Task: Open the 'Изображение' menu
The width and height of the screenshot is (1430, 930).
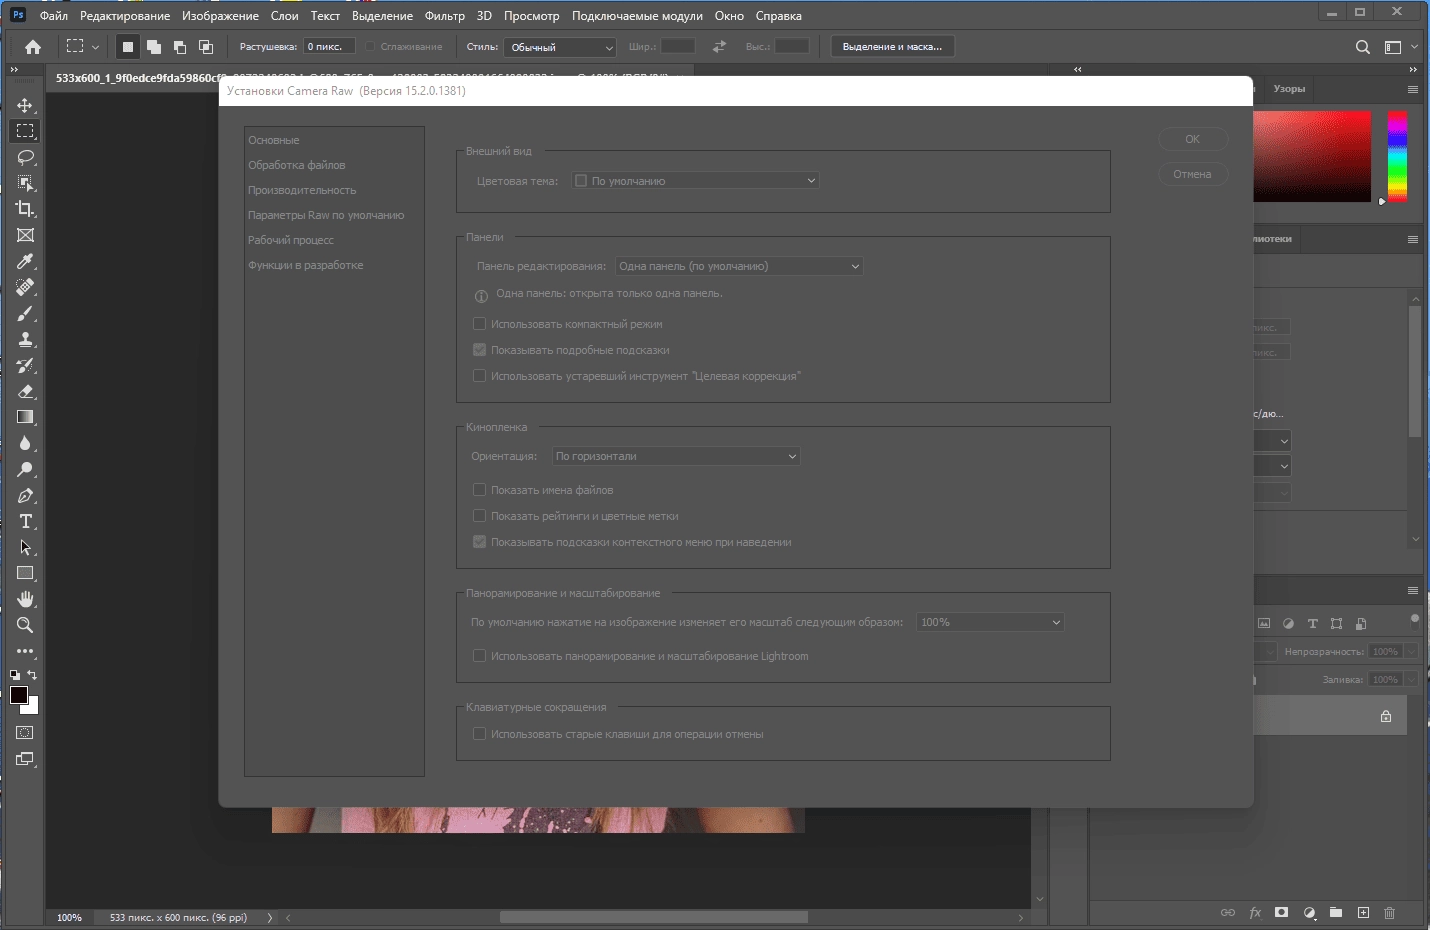Action: [220, 16]
